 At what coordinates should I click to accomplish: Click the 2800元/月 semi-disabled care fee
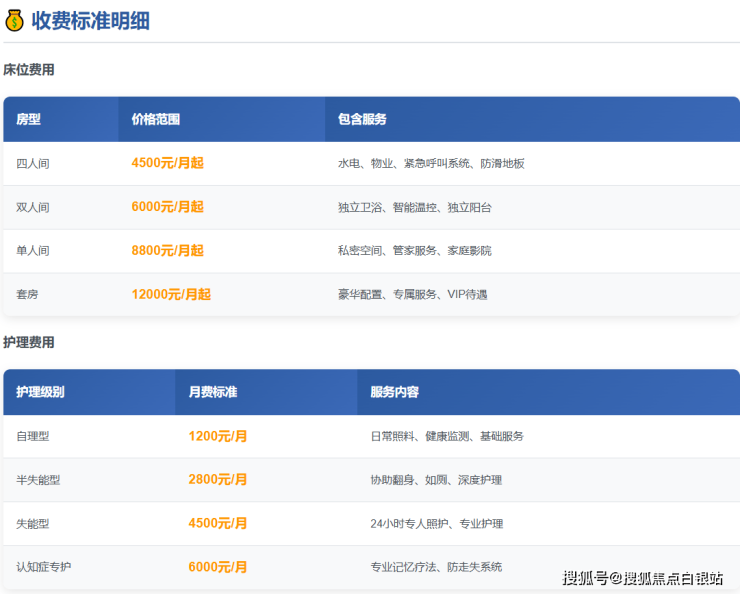tap(218, 479)
